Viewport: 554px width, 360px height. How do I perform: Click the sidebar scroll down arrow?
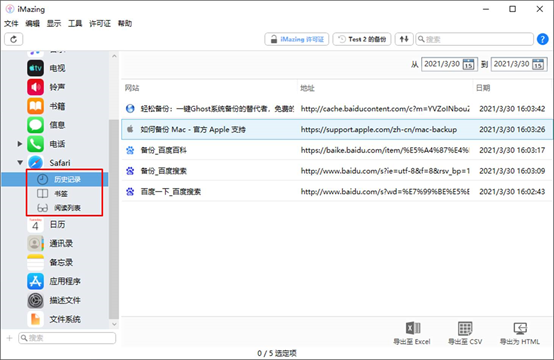coord(114,324)
